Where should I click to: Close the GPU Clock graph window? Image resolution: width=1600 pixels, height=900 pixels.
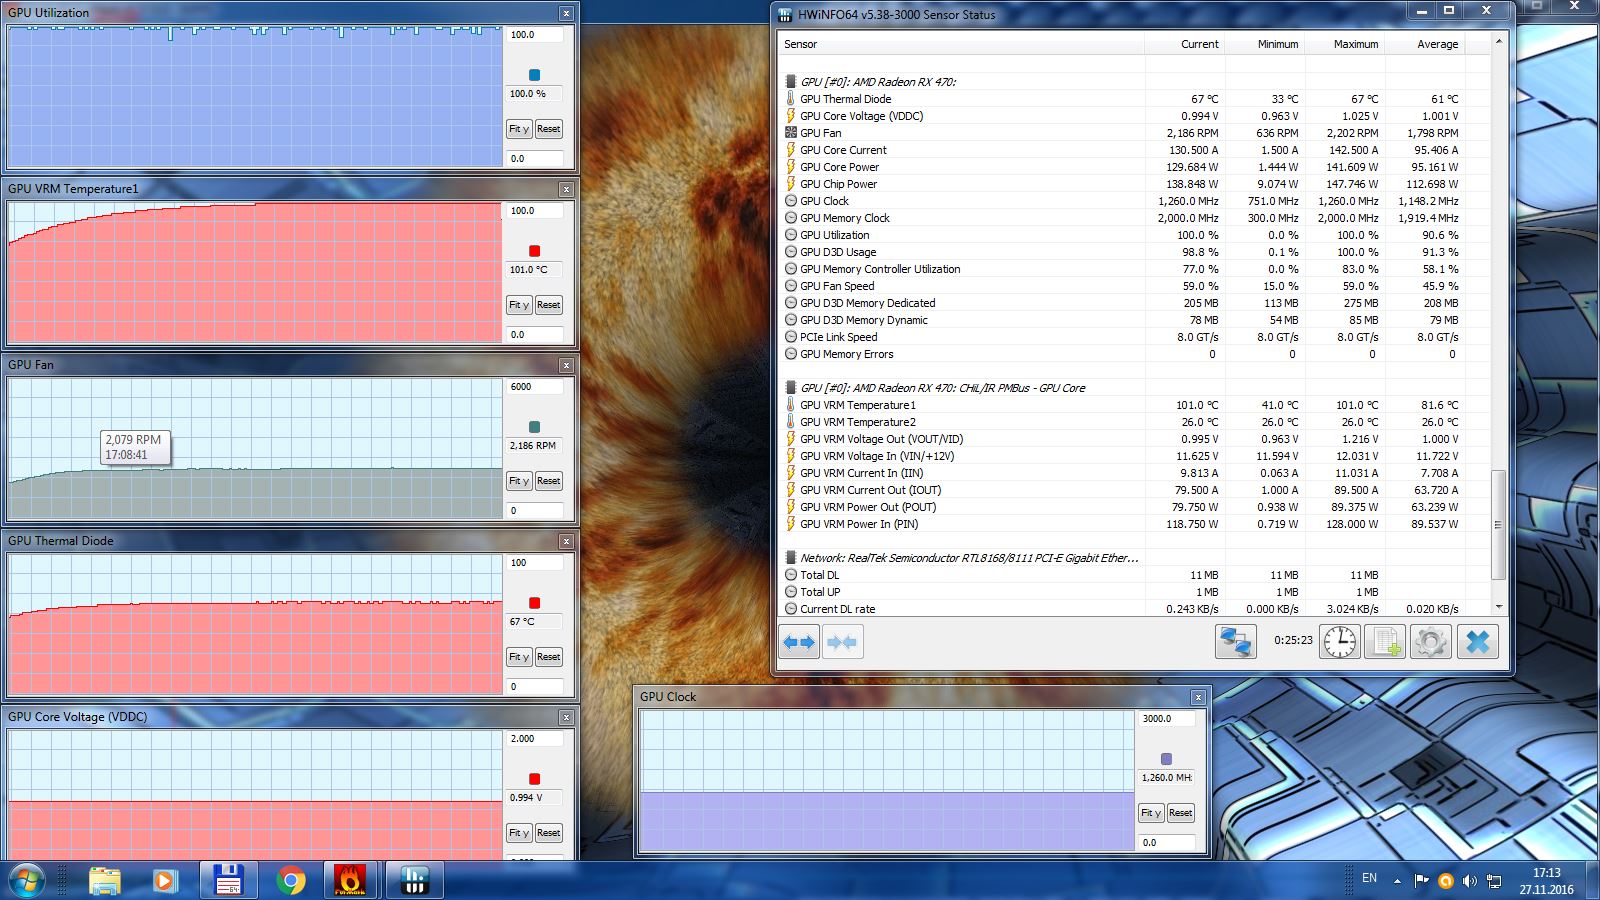click(x=1198, y=697)
